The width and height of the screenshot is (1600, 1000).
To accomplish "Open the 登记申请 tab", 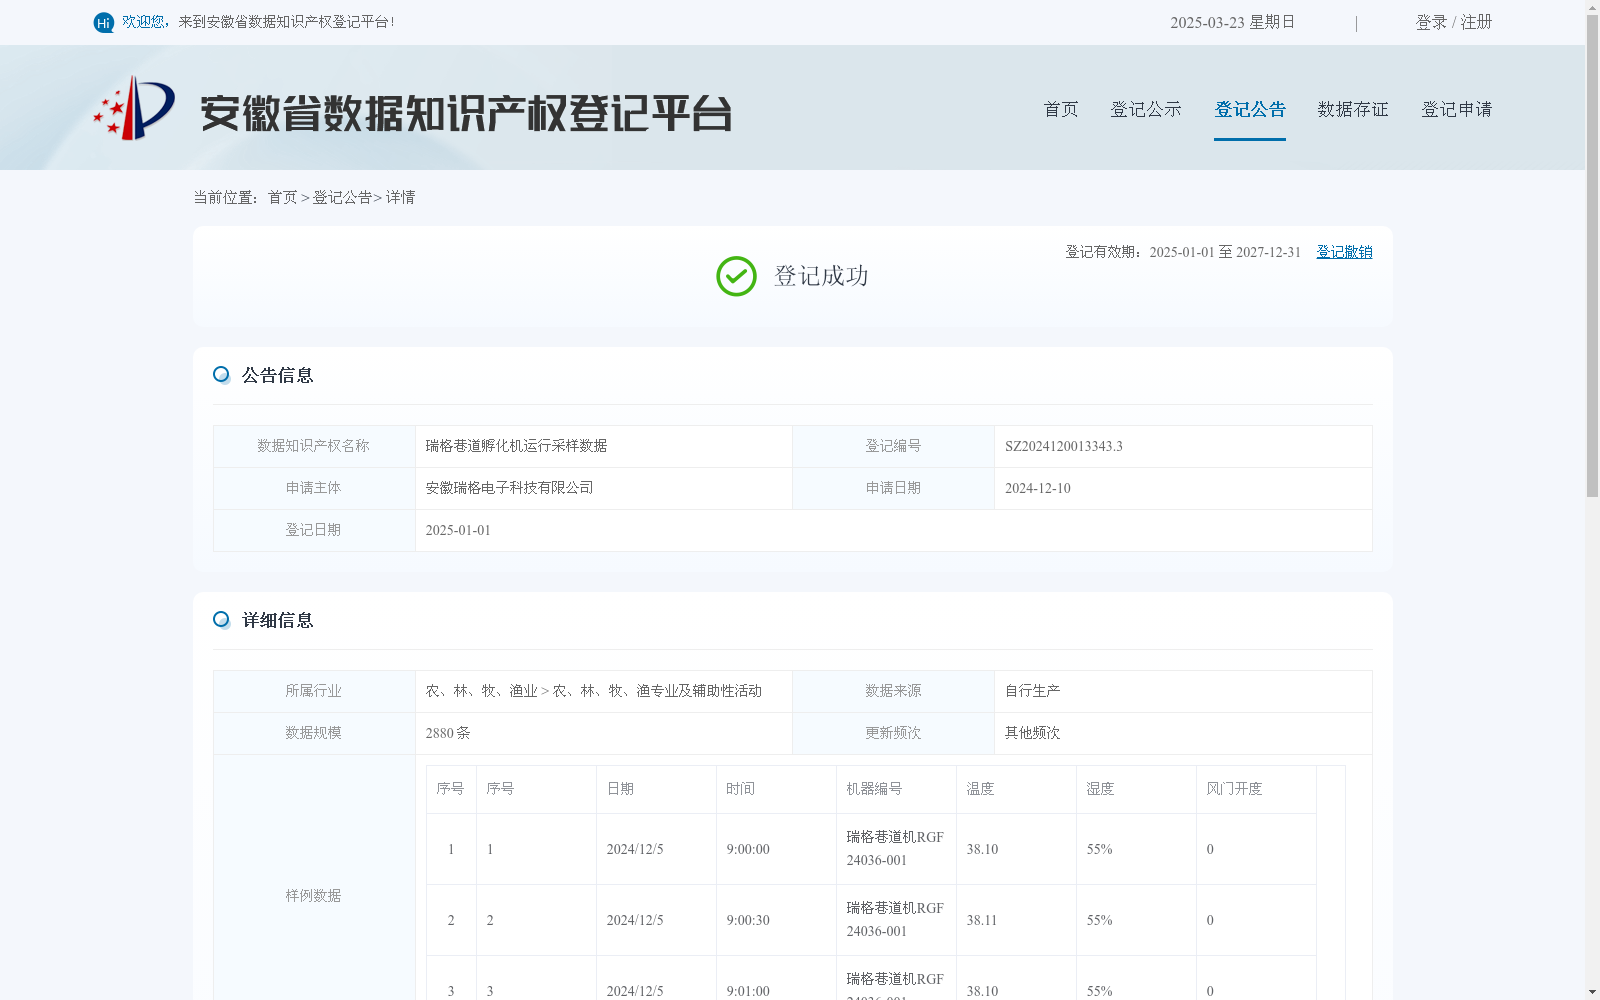I will point(1457,109).
